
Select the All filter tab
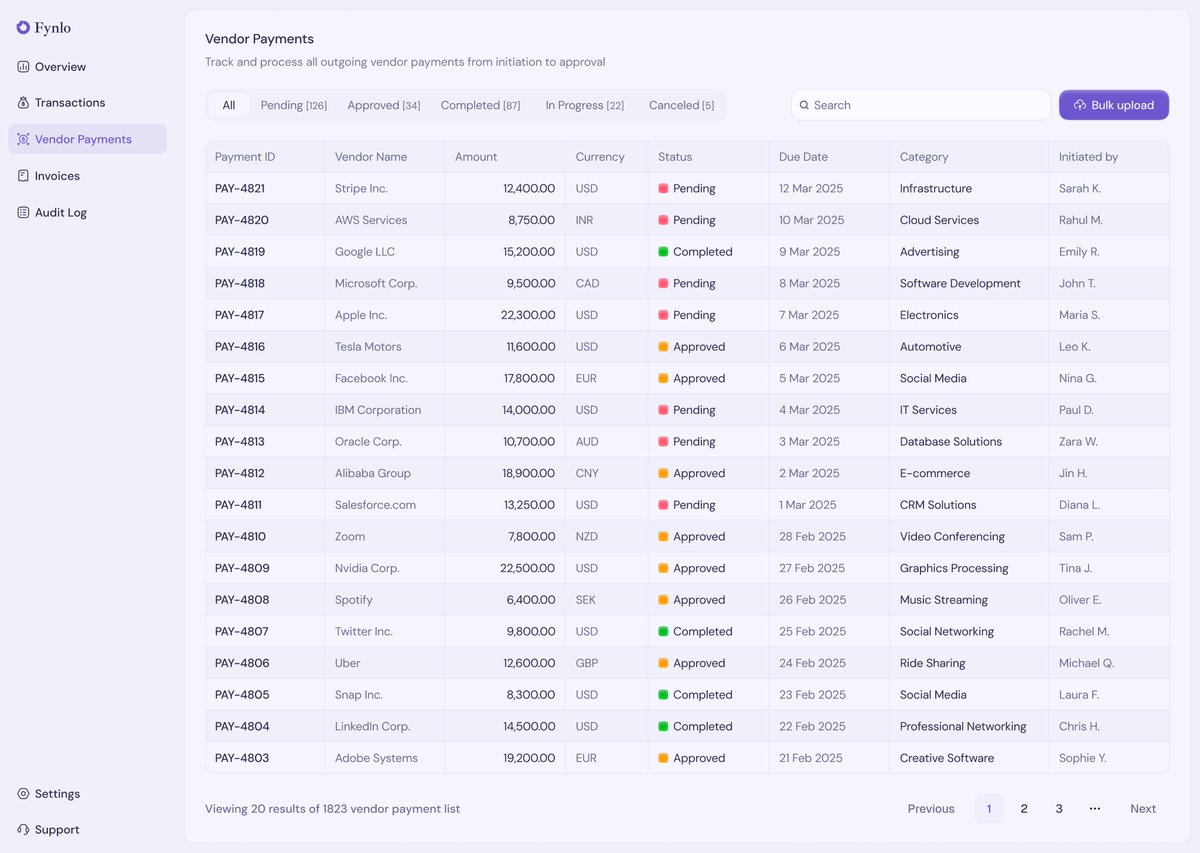point(229,105)
